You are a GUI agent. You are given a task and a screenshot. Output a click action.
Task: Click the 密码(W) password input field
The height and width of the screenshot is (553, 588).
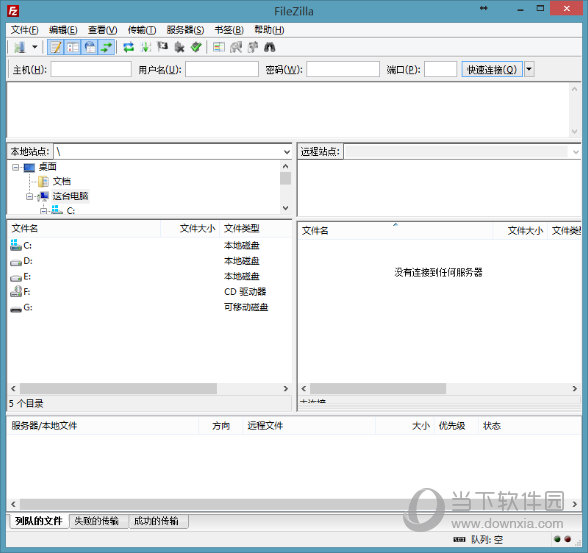(343, 69)
